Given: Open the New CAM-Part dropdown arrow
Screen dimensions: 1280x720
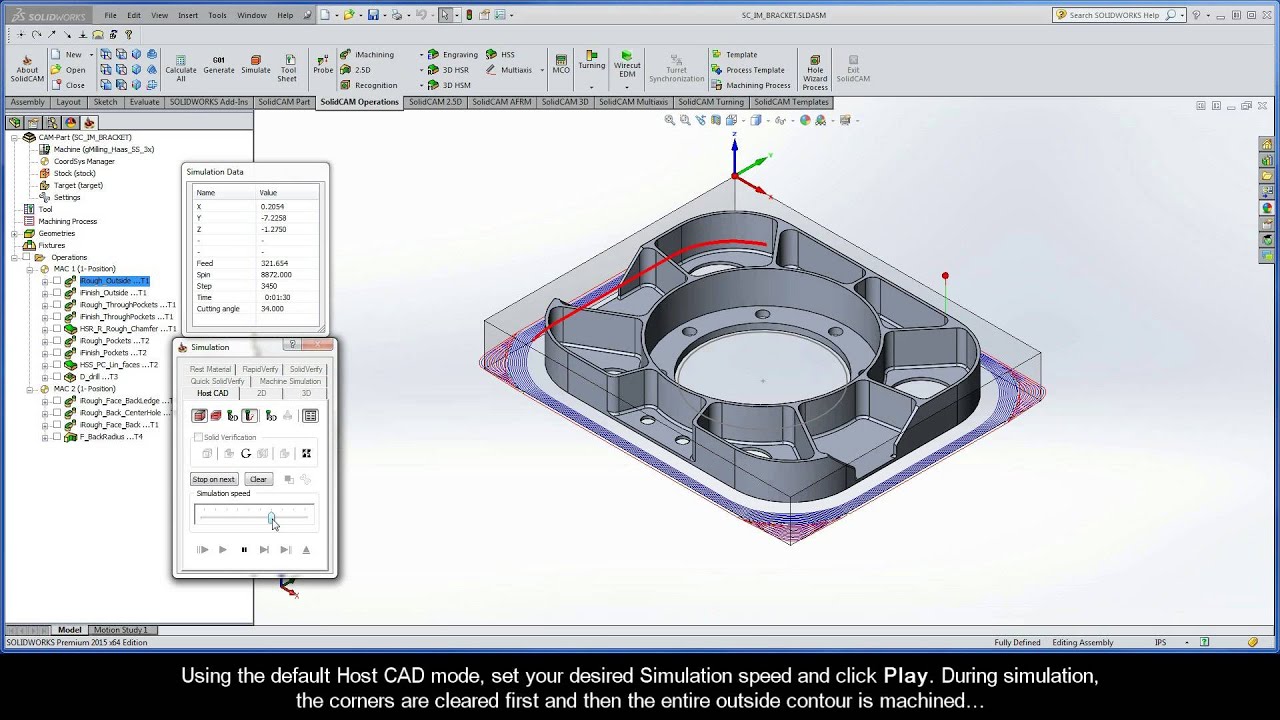Looking at the screenshot, I should (x=91, y=55).
